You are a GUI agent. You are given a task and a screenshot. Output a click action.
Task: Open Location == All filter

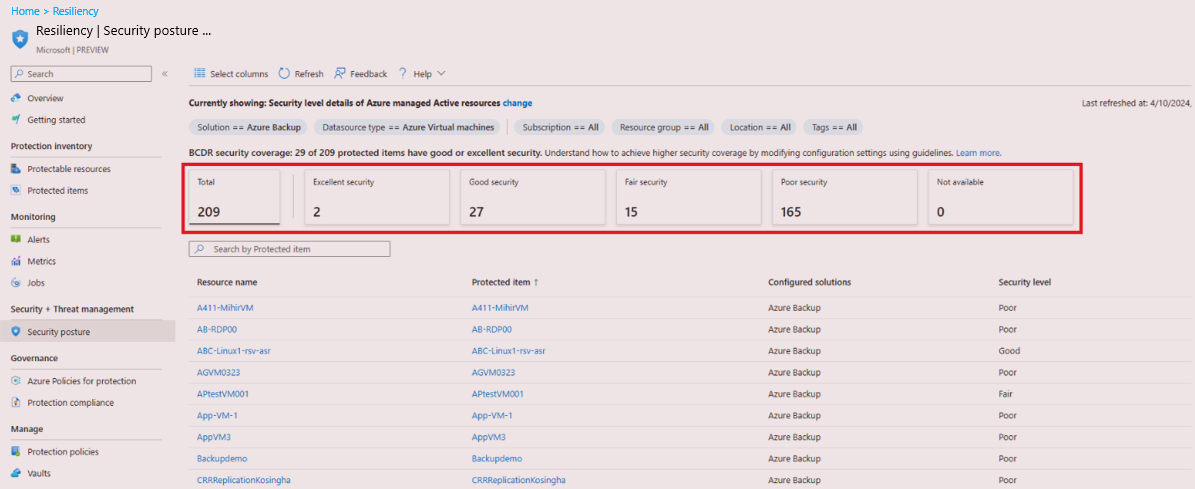tap(759, 127)
